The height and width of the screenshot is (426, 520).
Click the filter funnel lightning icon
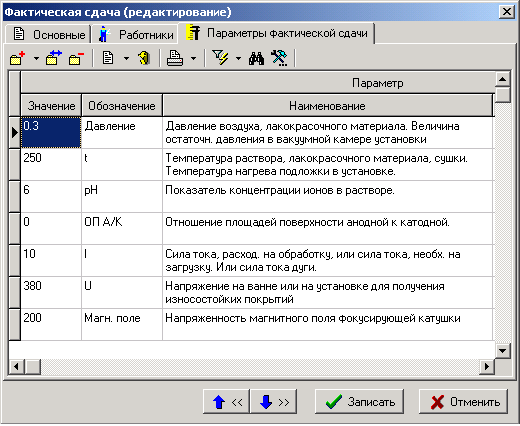(x=220, y=58)
